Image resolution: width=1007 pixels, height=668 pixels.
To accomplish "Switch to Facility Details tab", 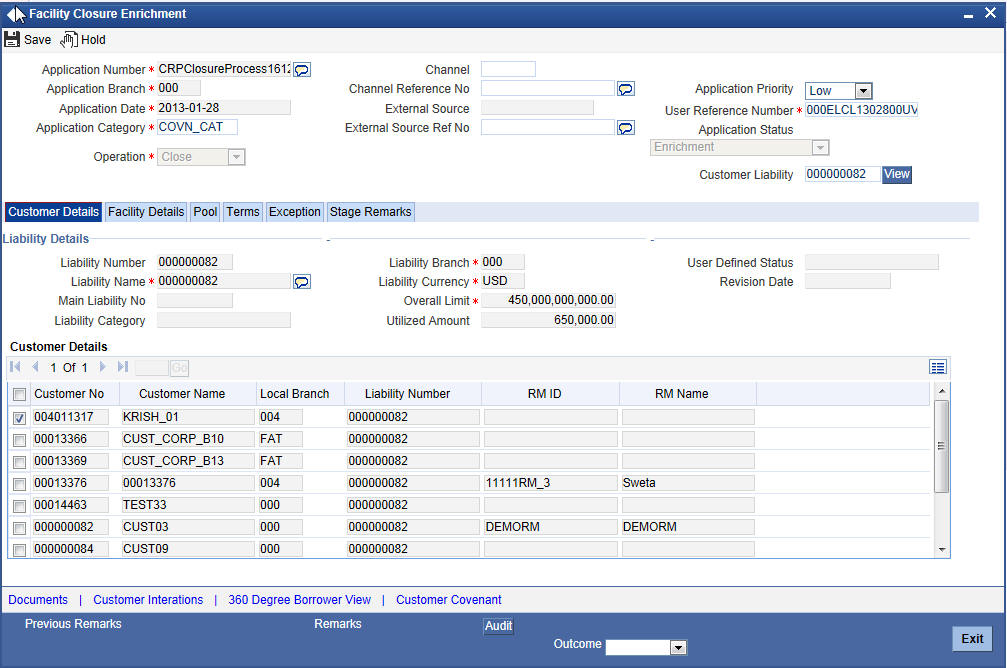I will [x=146, y=212].
